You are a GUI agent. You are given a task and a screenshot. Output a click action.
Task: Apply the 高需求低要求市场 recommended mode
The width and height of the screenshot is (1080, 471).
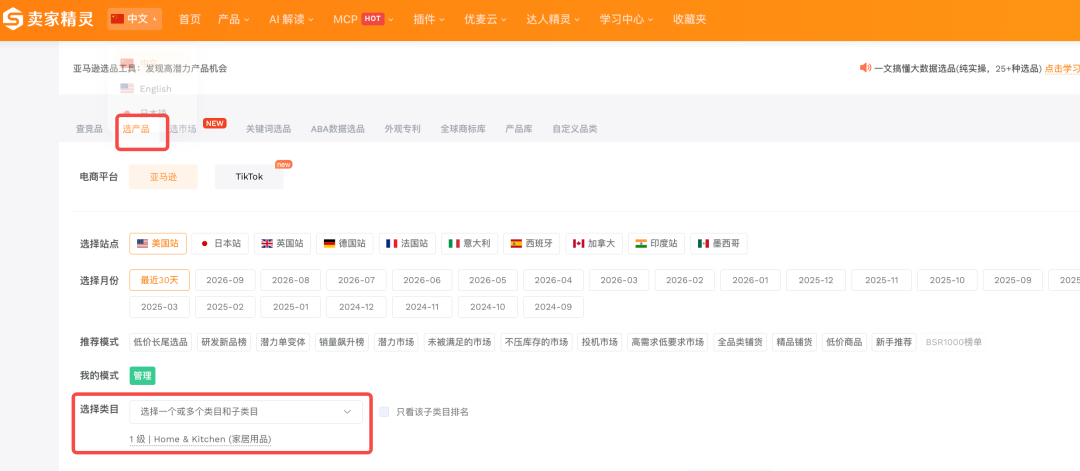tap(667, 342)
